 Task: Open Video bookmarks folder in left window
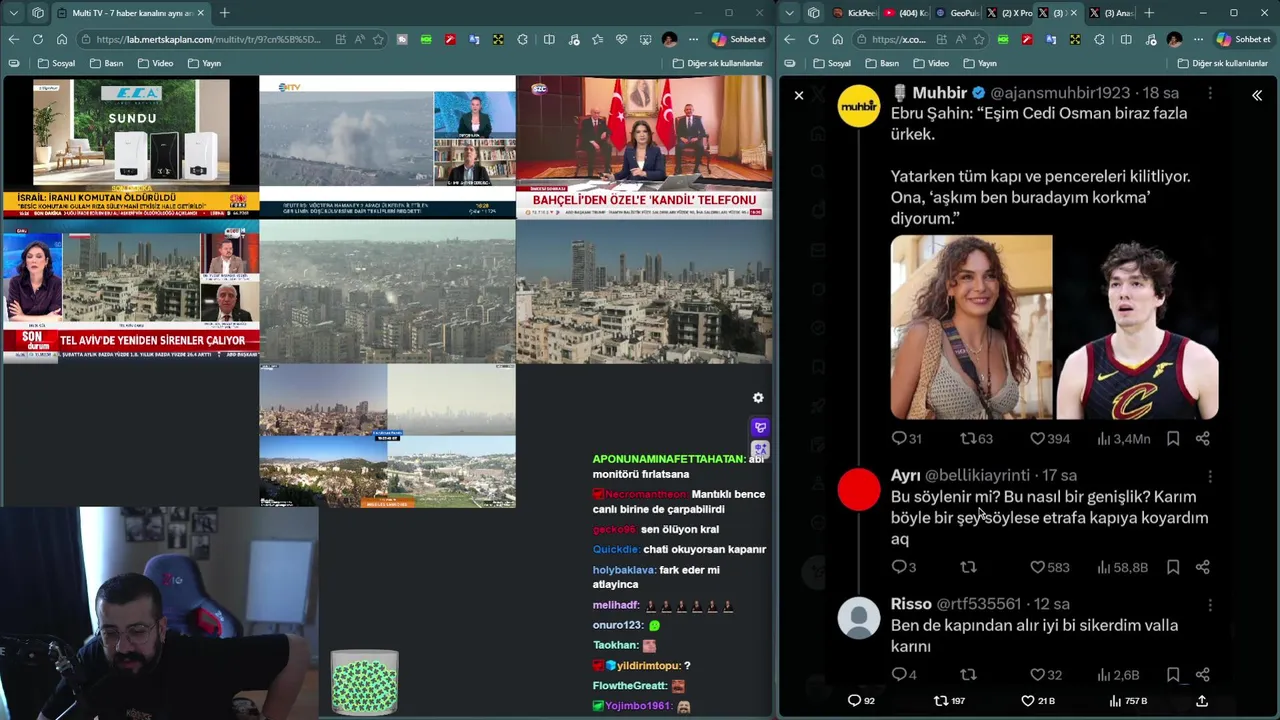point(155,63)
